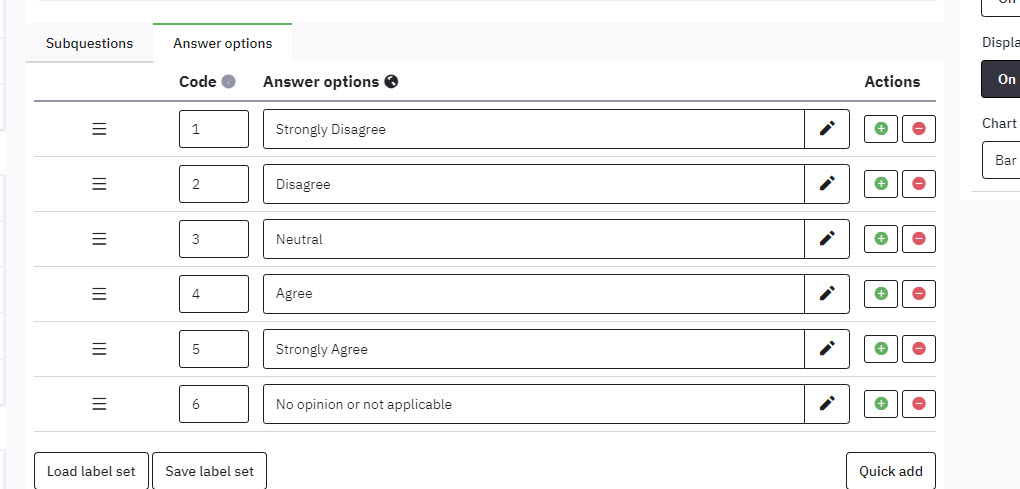Viewport: 1020px width, 489px height.
Task: Click the Load label set button
Action: pos(91,471)
